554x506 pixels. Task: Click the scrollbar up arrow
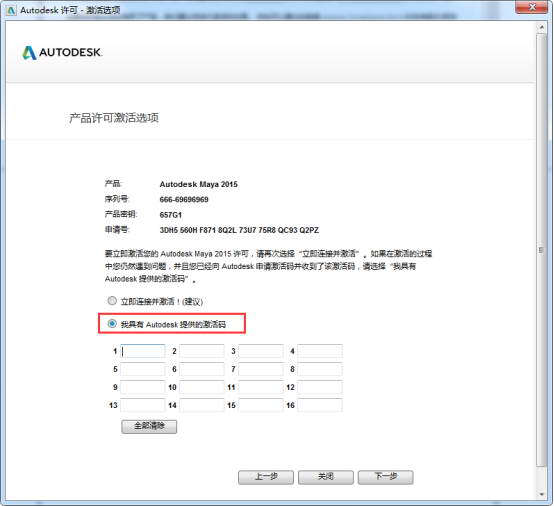[x=541, y=27]
